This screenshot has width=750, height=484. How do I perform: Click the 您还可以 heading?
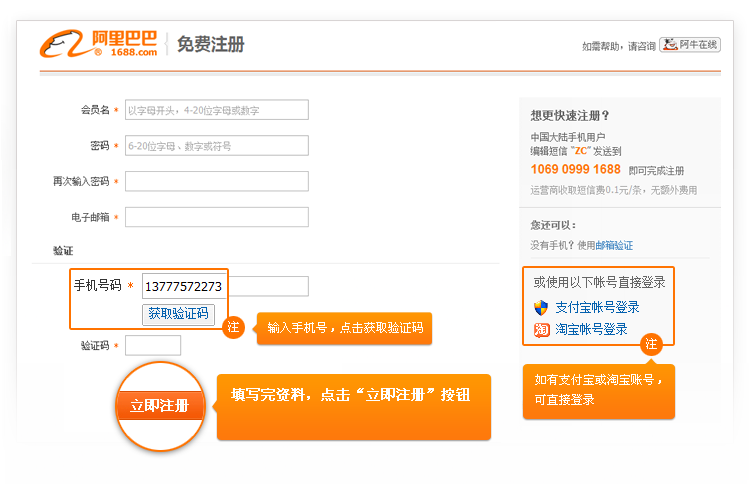point(553,225)
